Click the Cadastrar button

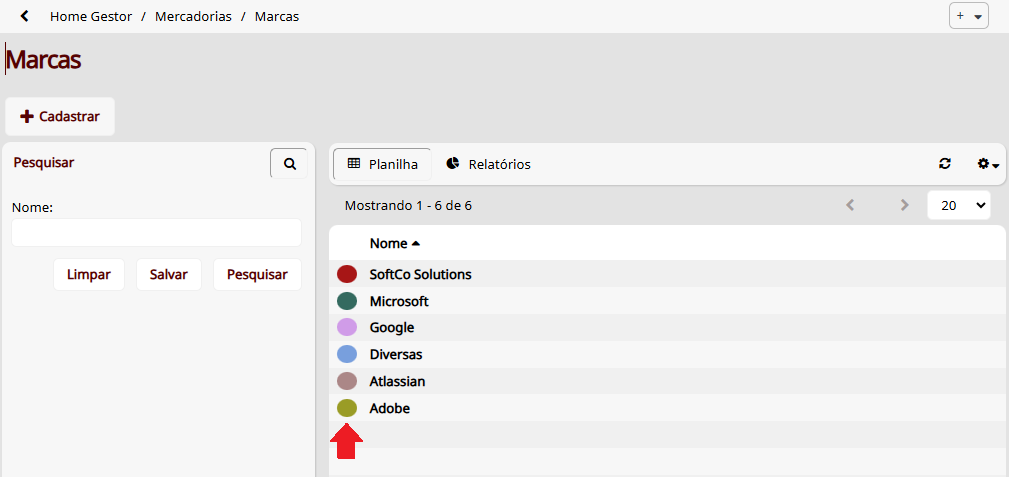point(60,117)
